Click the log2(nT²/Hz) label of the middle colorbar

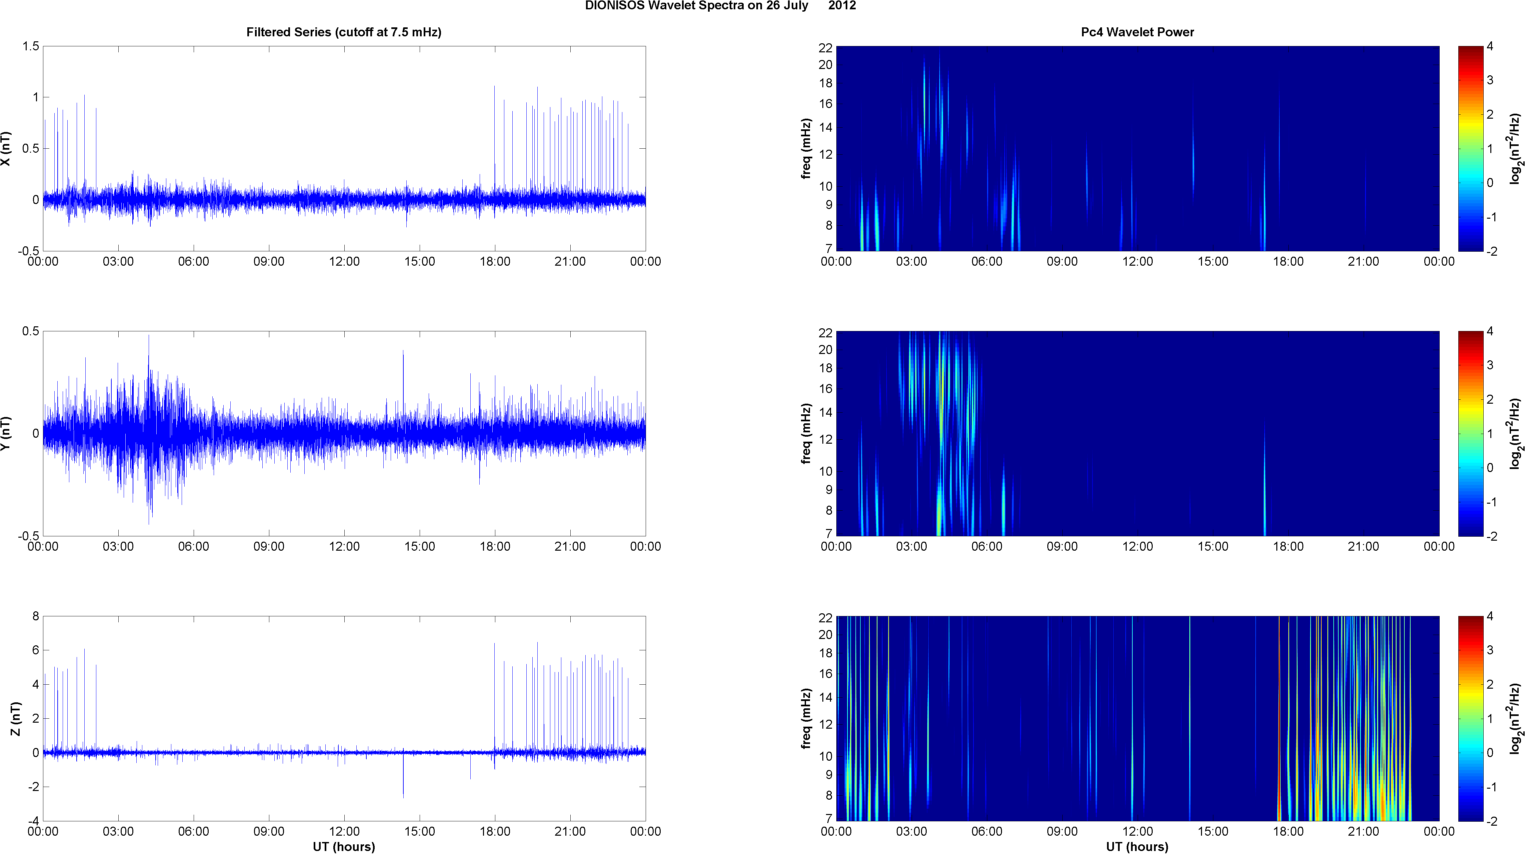click(x=1516, y=433)
